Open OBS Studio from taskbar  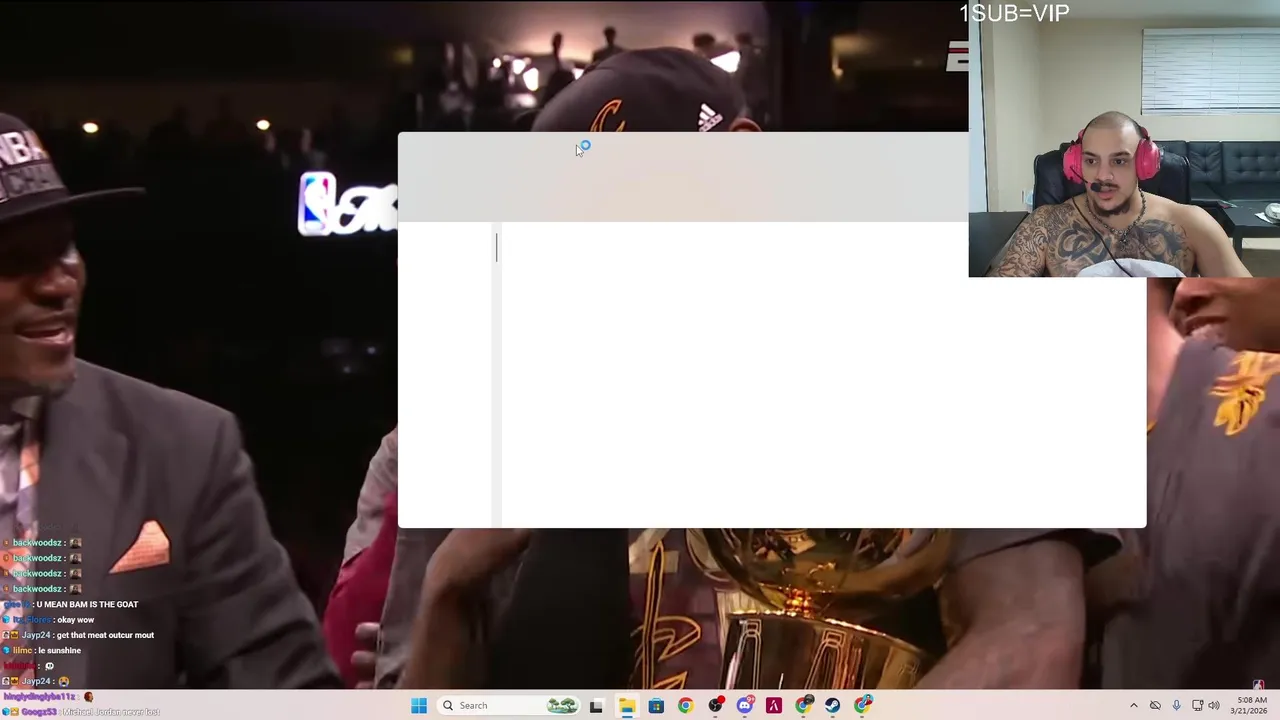715,706
